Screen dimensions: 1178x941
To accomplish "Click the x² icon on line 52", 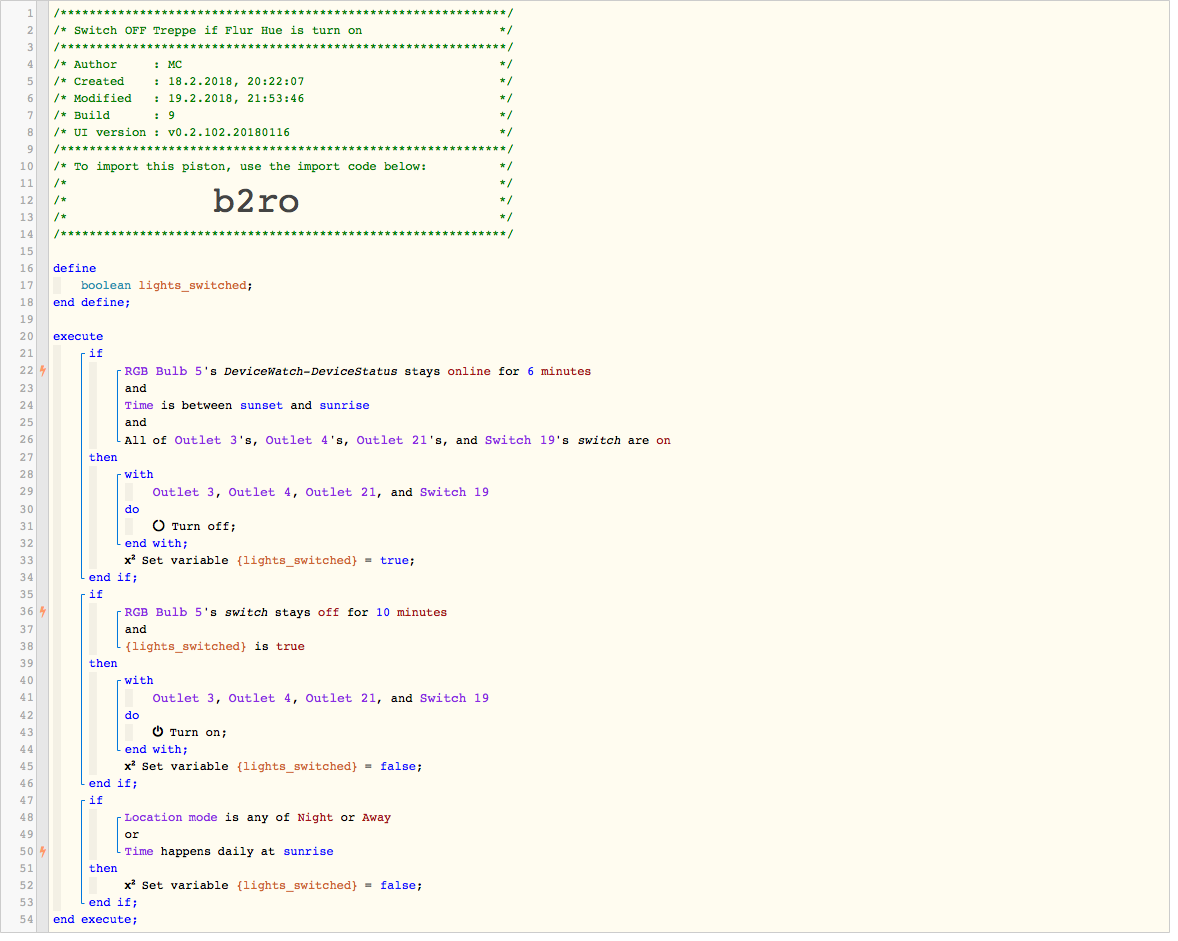I will coord(130,885).
